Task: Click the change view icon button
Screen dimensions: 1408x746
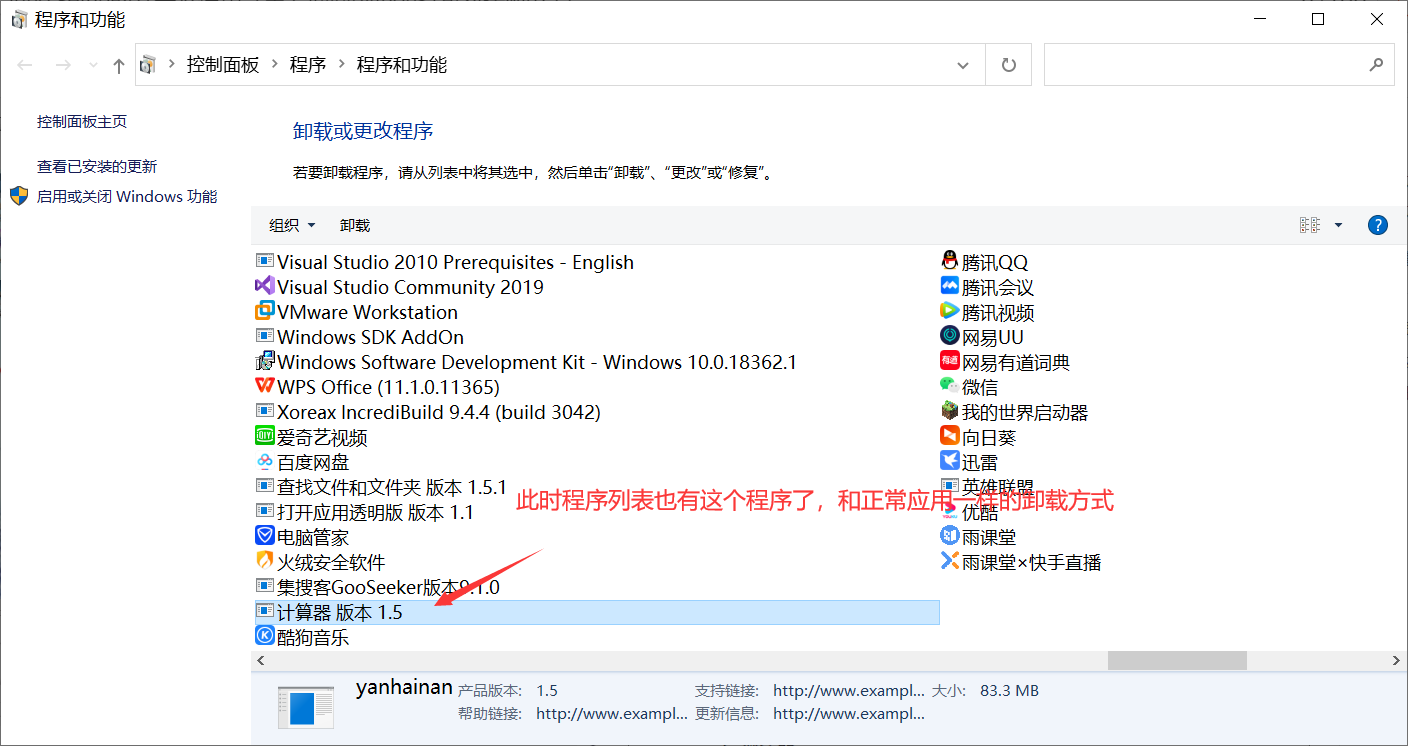Action: 1310,225
